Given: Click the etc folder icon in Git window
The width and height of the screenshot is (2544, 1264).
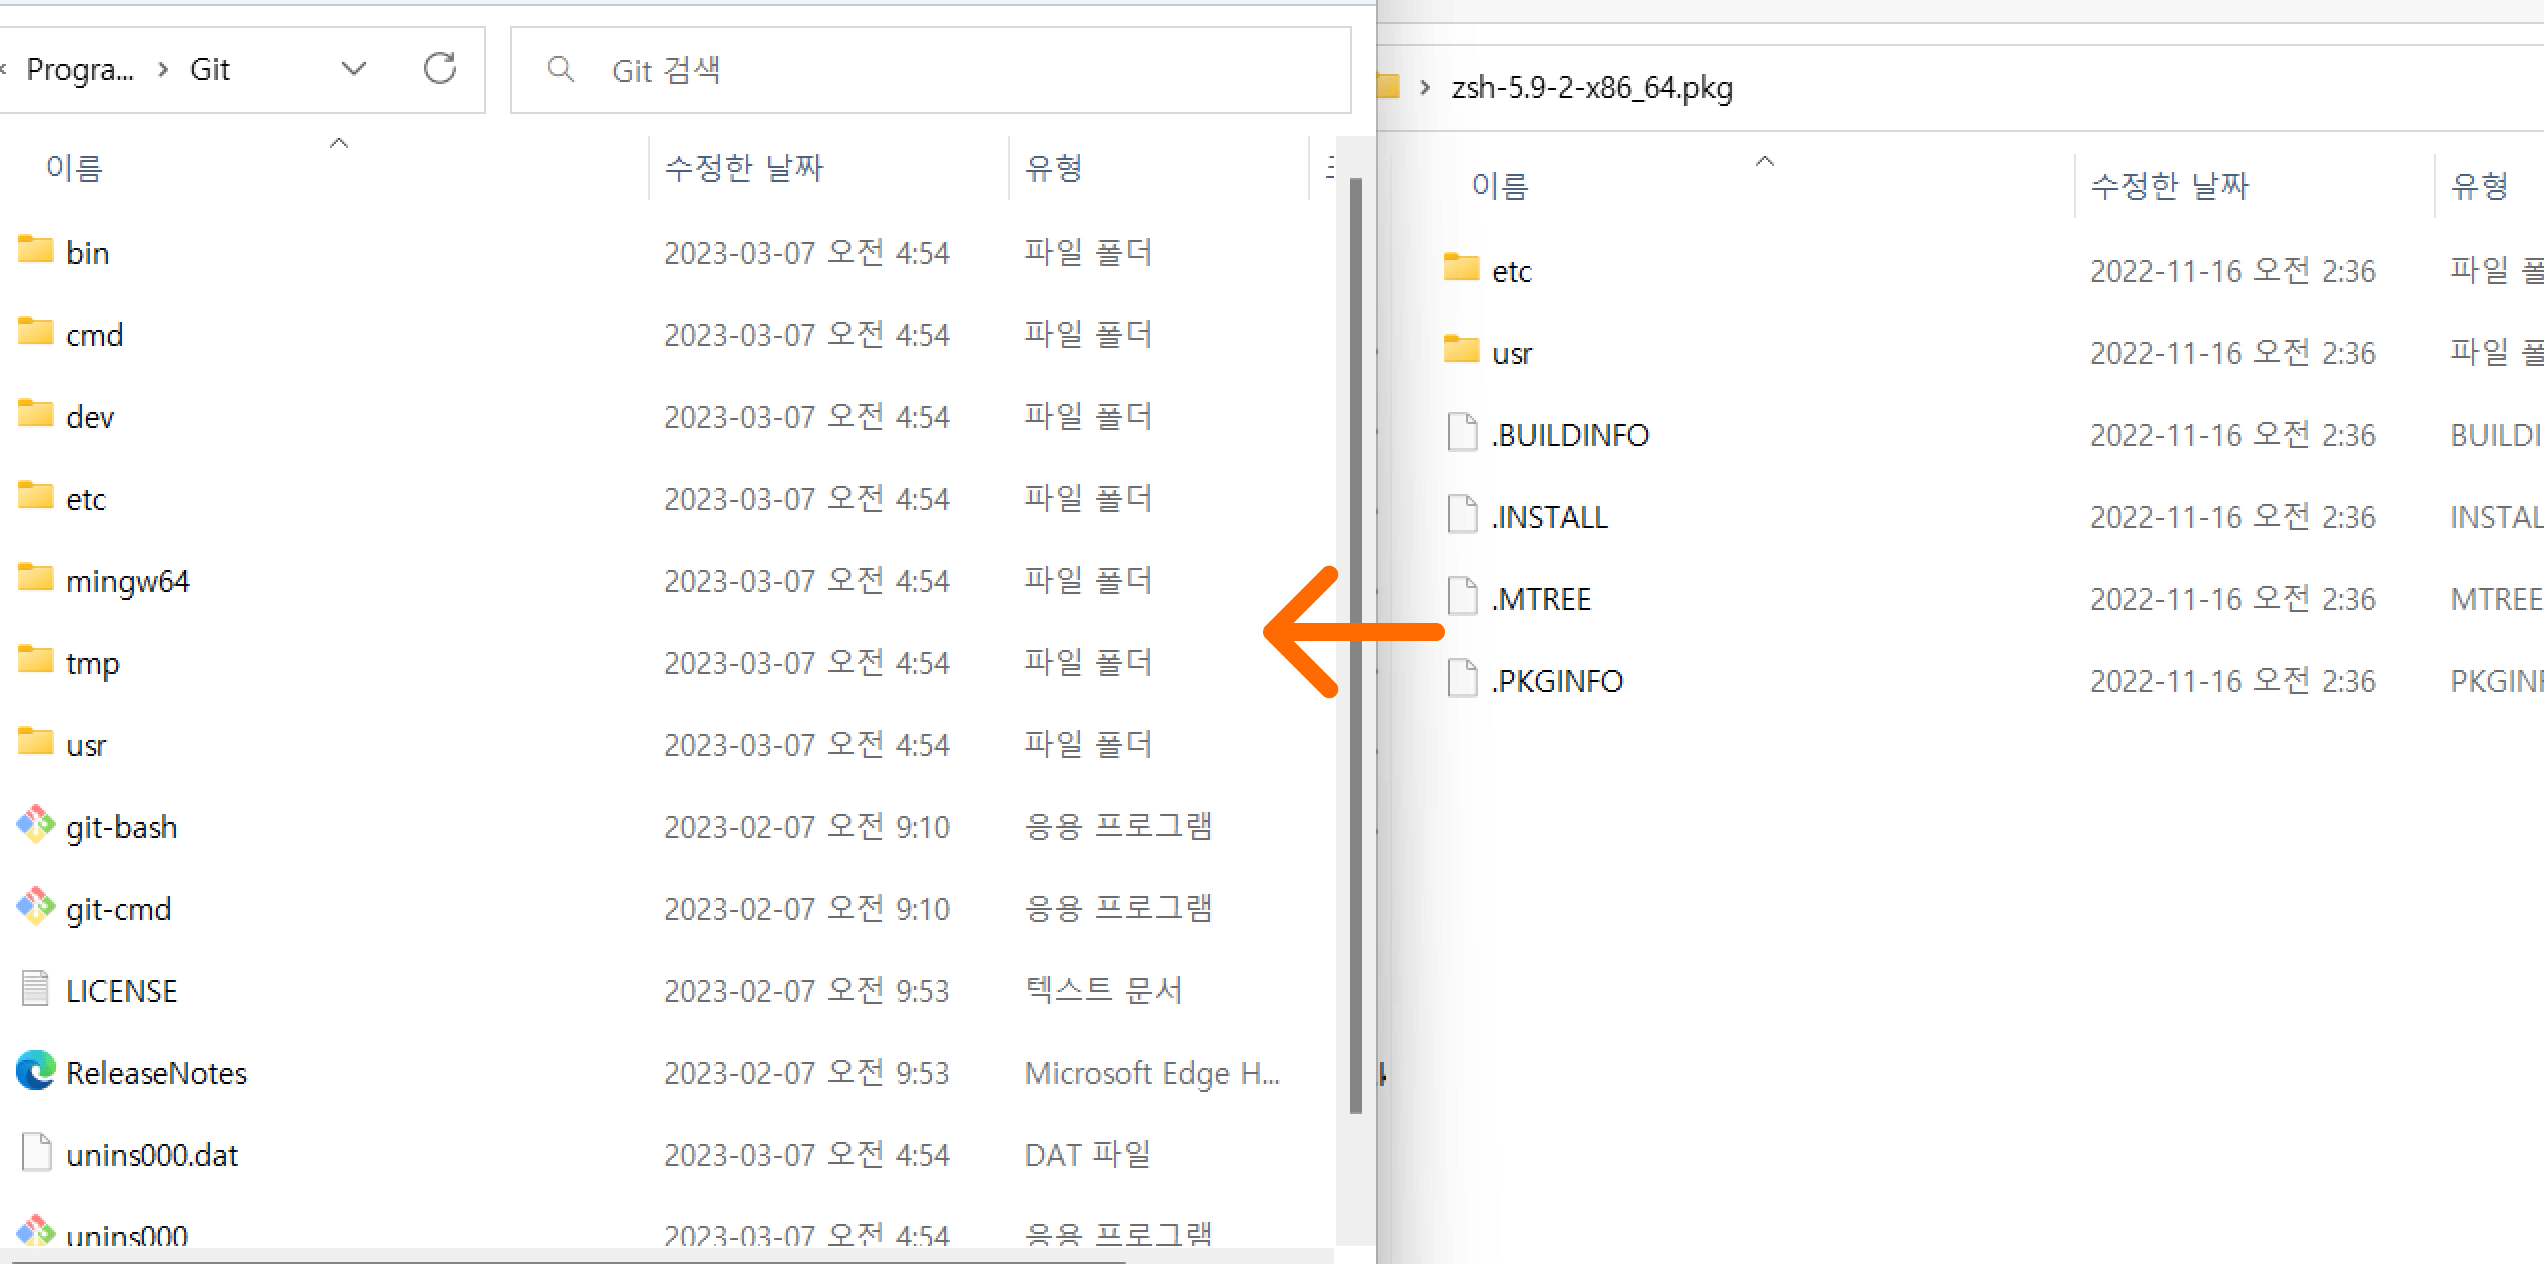Looking at the screenshot, I should pyautogui.click(x=35, y=495).
